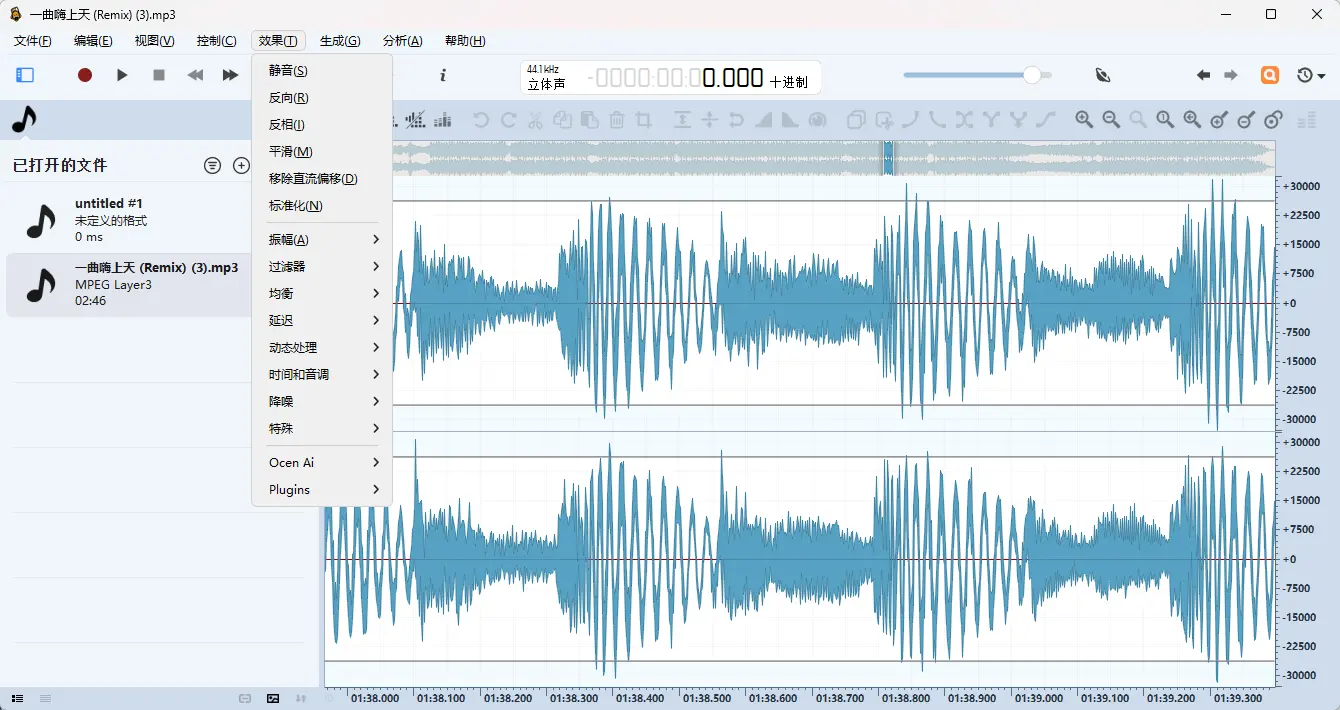Click the fade out ramp icon

(790, 120)
